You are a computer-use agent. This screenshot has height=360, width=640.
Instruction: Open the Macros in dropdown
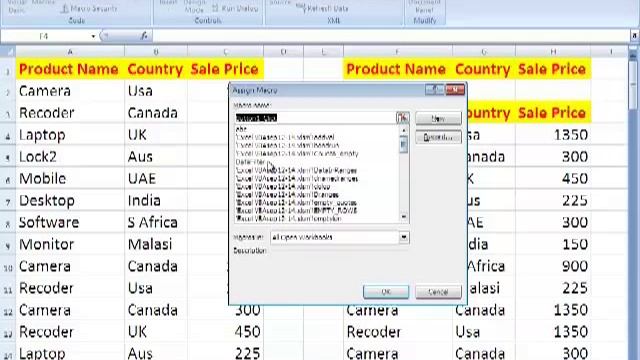tap(404, 237)
